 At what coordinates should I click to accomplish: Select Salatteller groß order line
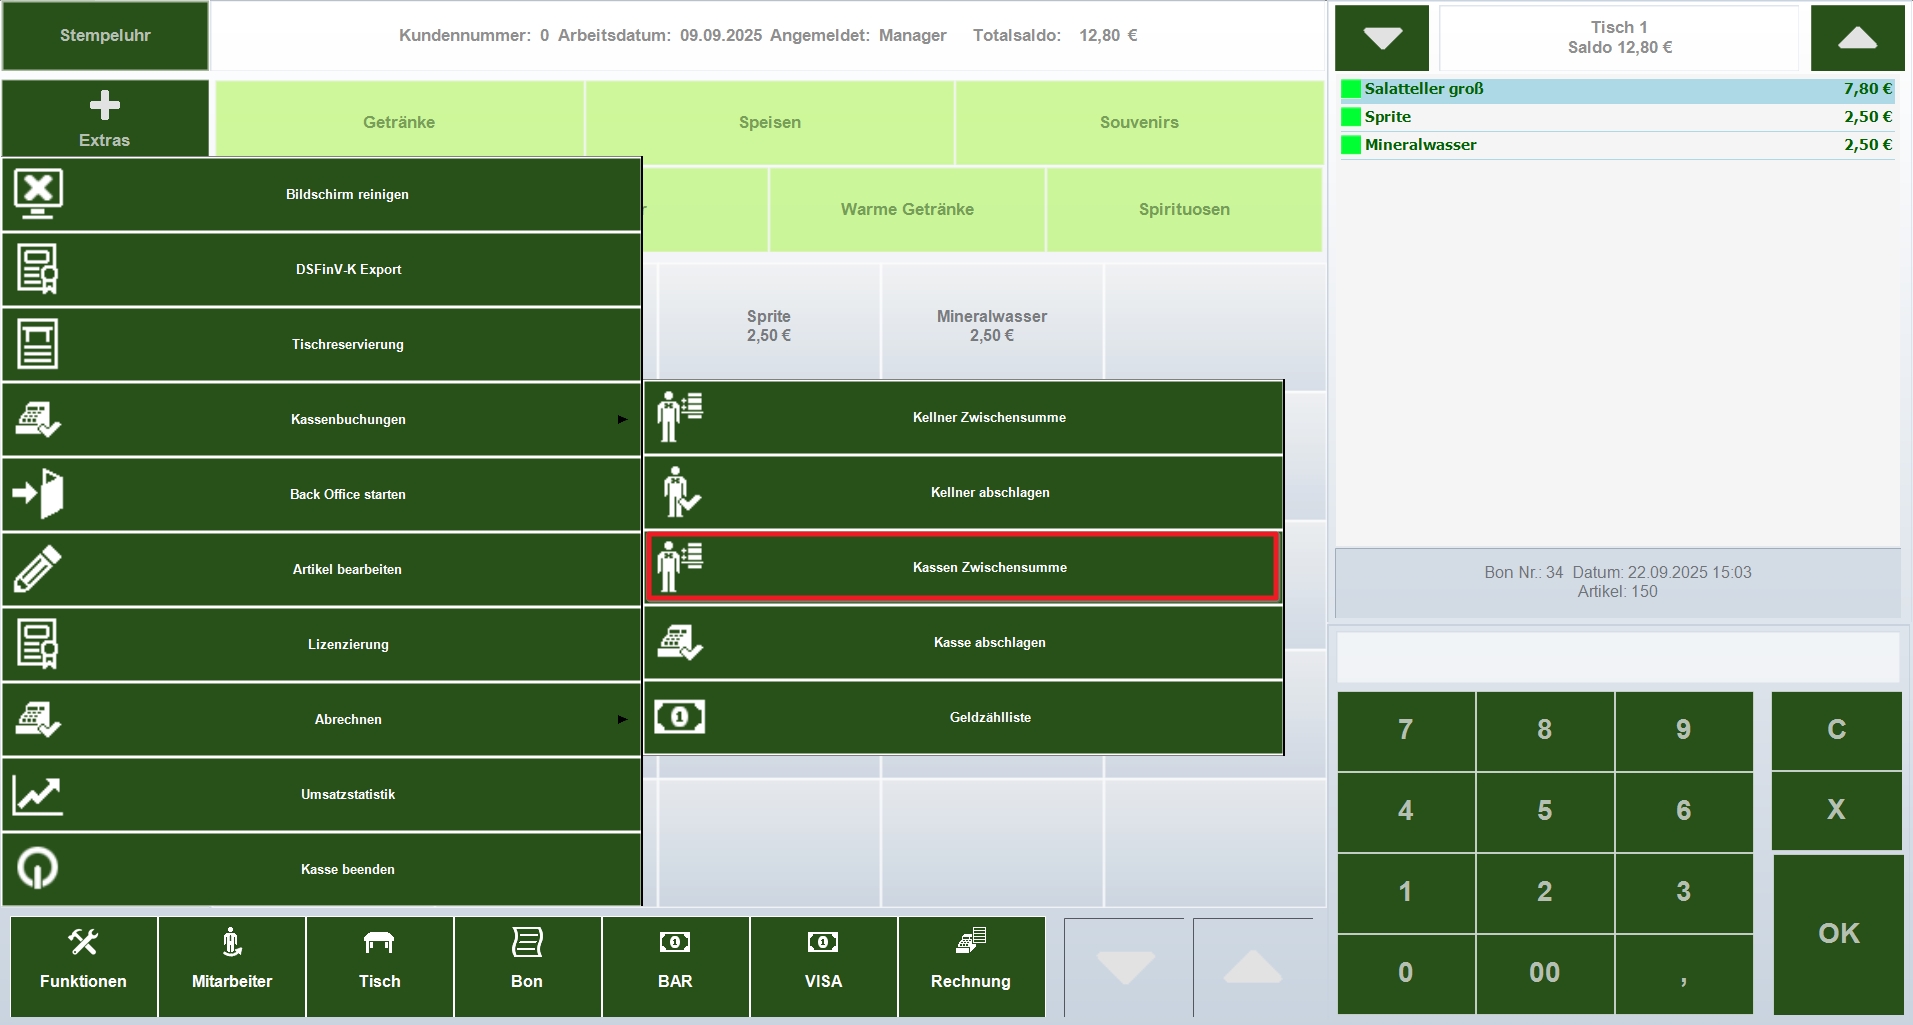coord(1617,89)
